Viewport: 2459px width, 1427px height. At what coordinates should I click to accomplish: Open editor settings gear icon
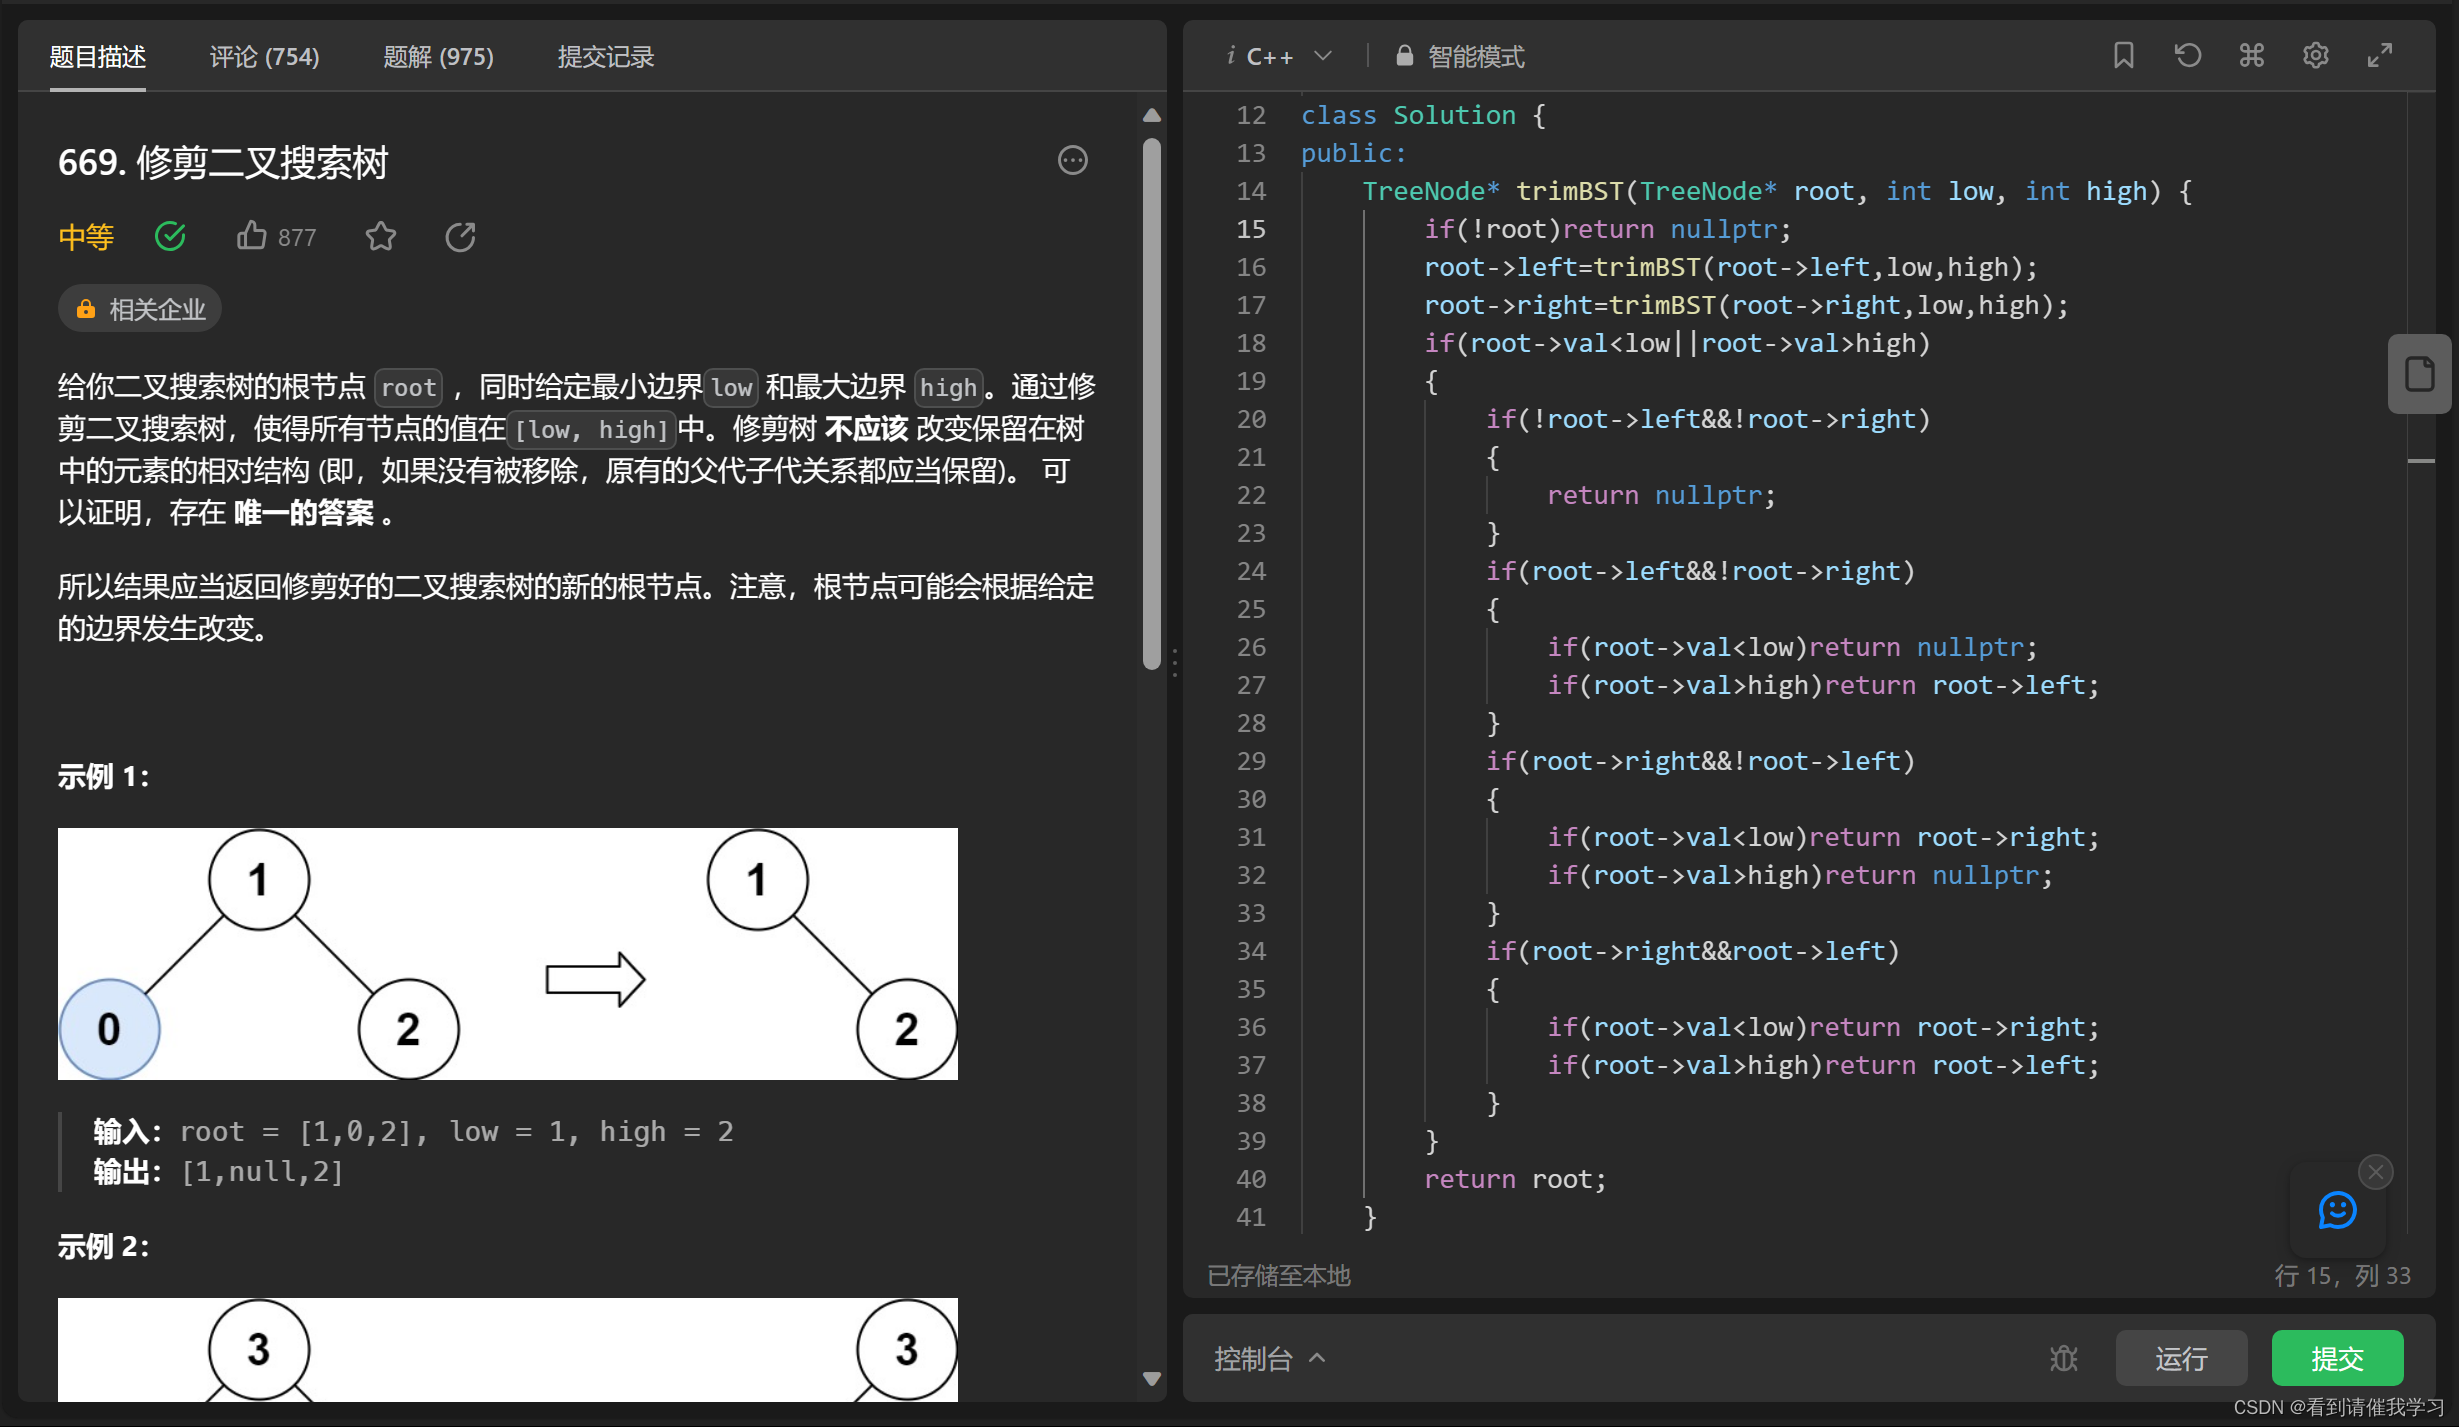[x=2315, y=55]
